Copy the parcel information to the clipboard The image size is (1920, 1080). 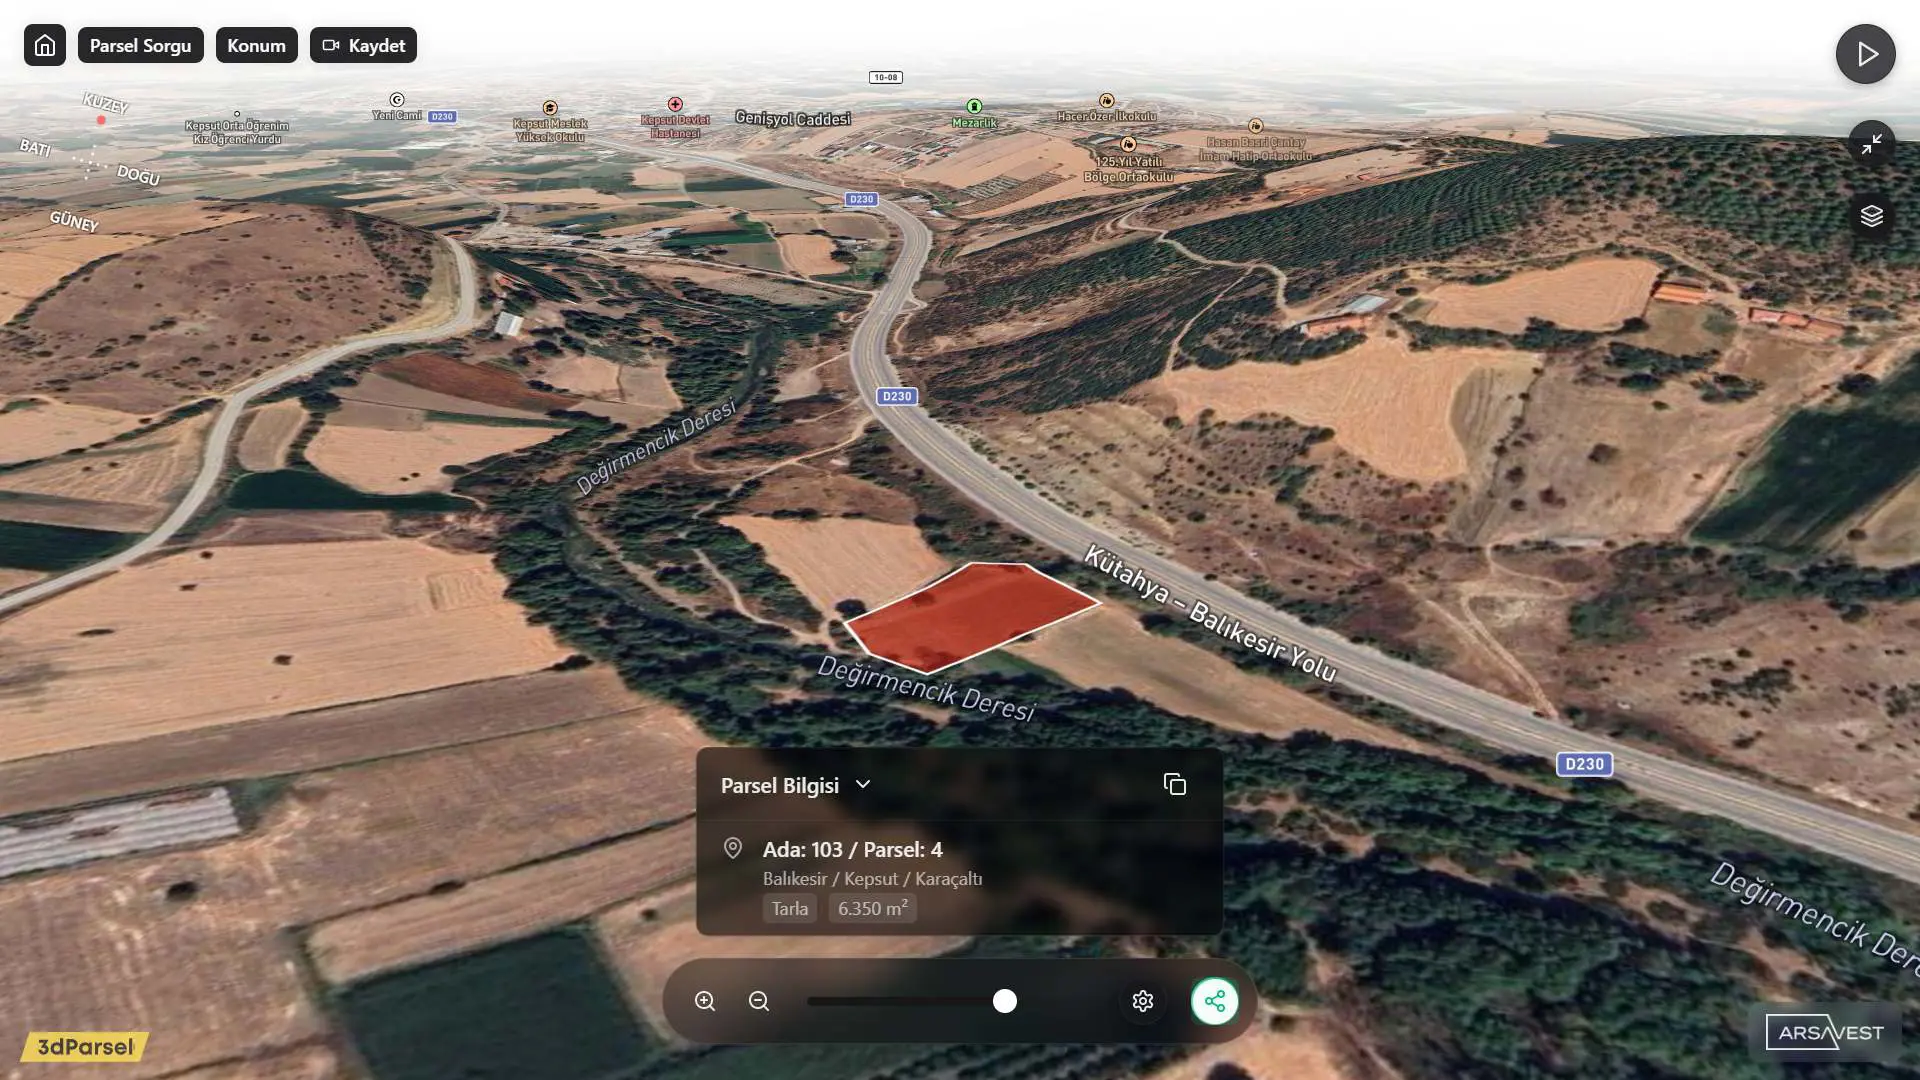(1175, 785)
